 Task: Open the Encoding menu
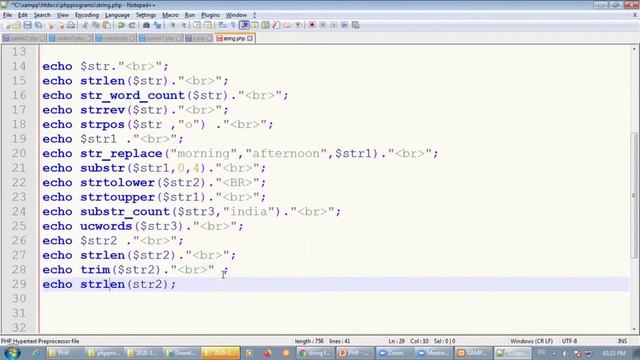coord(87,15)
